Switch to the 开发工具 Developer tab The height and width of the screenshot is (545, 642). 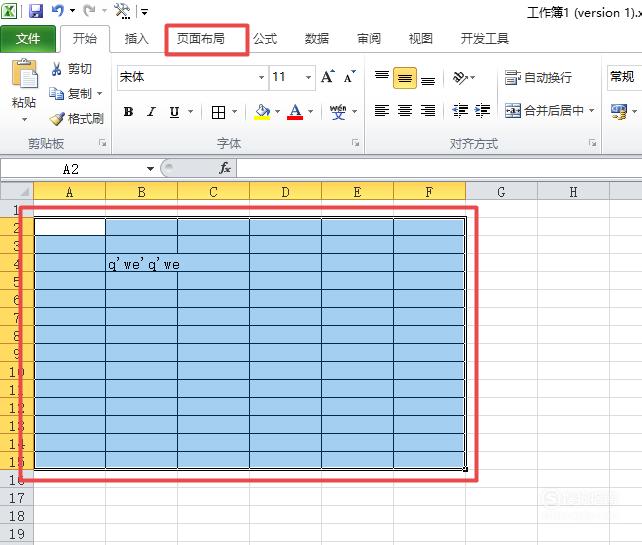click(x=484, y=39)
